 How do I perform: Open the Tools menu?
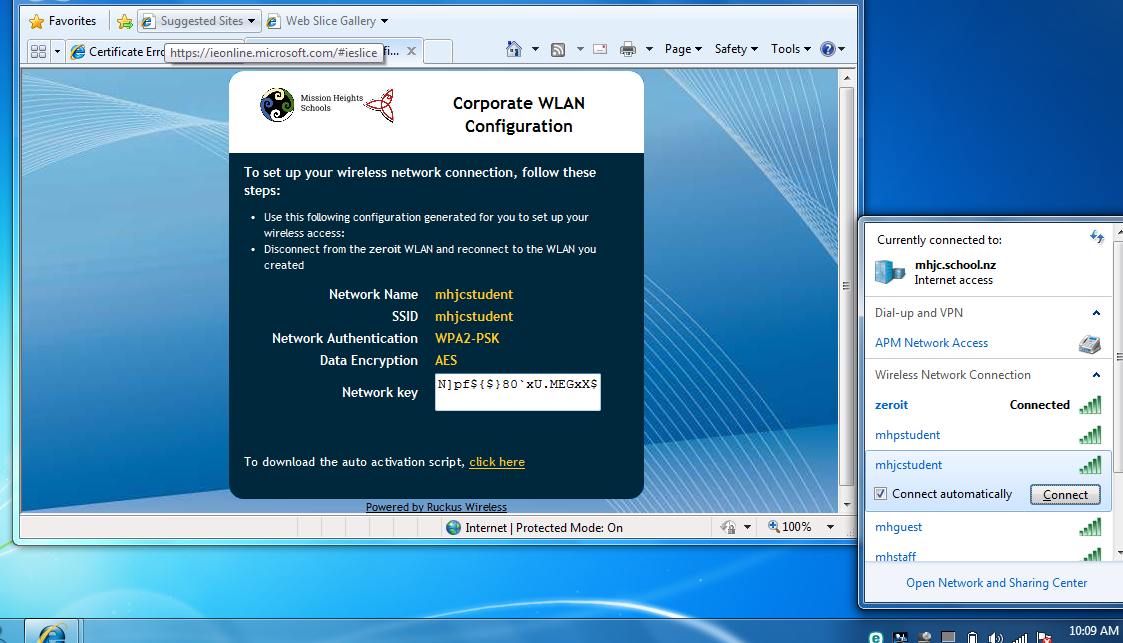coord(790,49)
